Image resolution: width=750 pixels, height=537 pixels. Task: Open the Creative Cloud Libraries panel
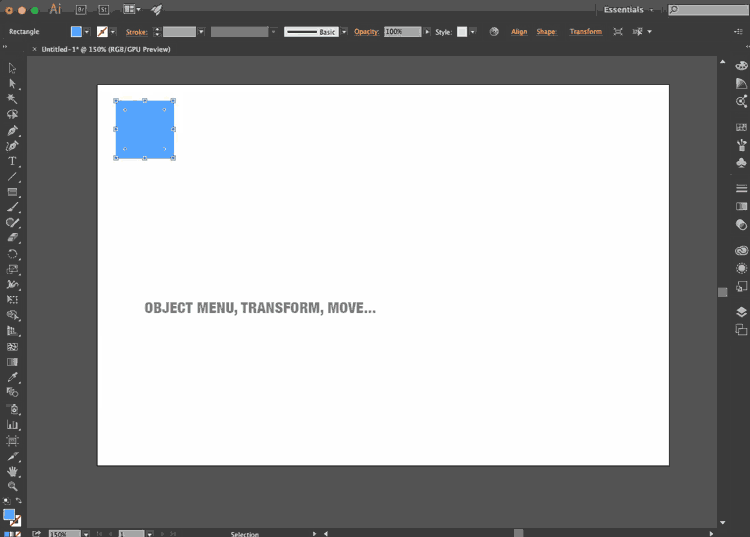tap(741, 251)
